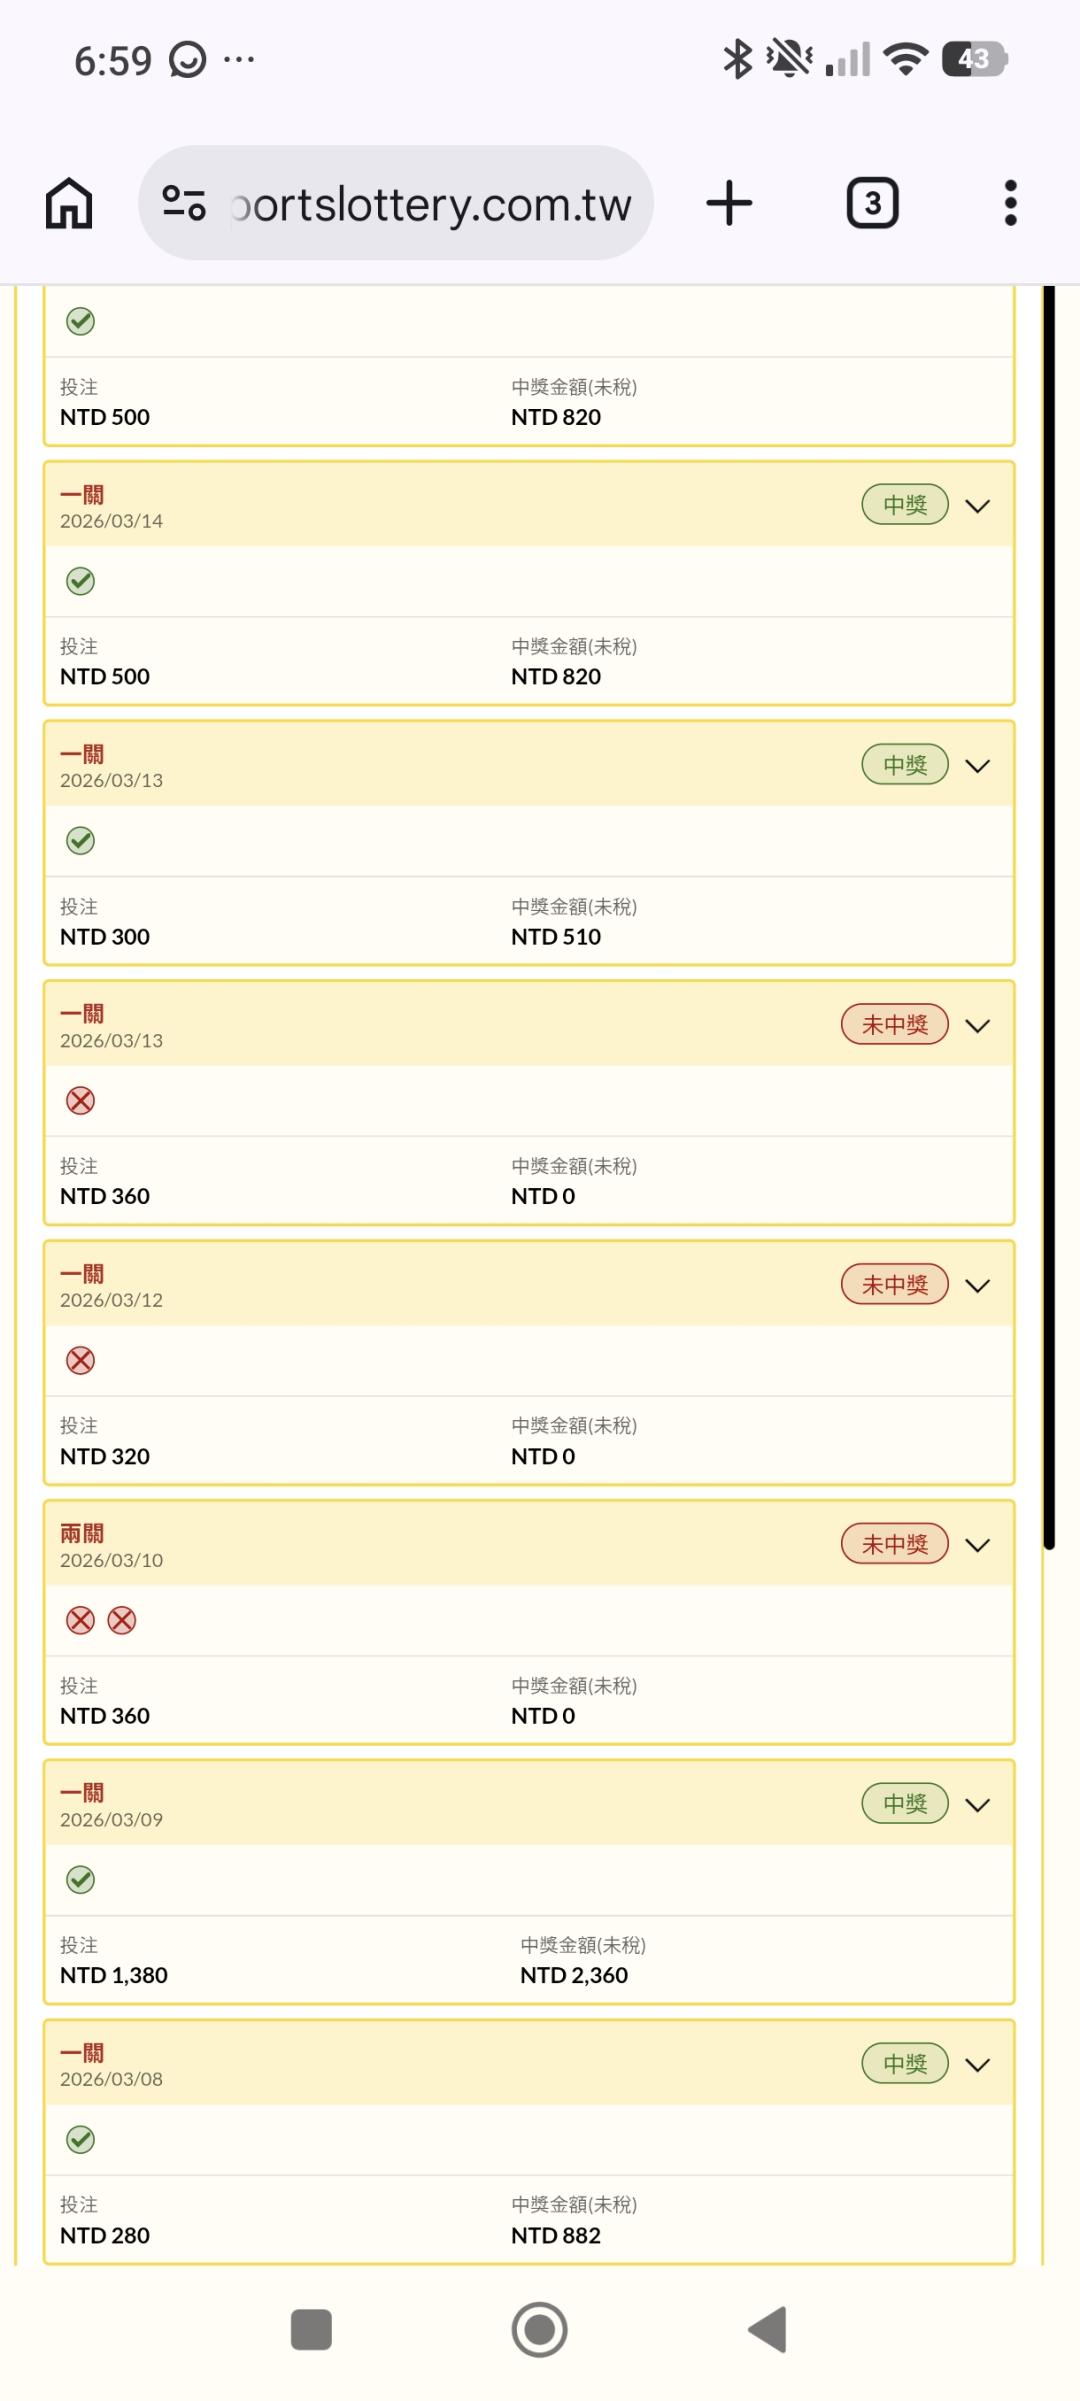Click 中獎 badge on NTD 300 bet
Screen dimensions: 1080x2401
pyautogui.click(x=904, y=765)
